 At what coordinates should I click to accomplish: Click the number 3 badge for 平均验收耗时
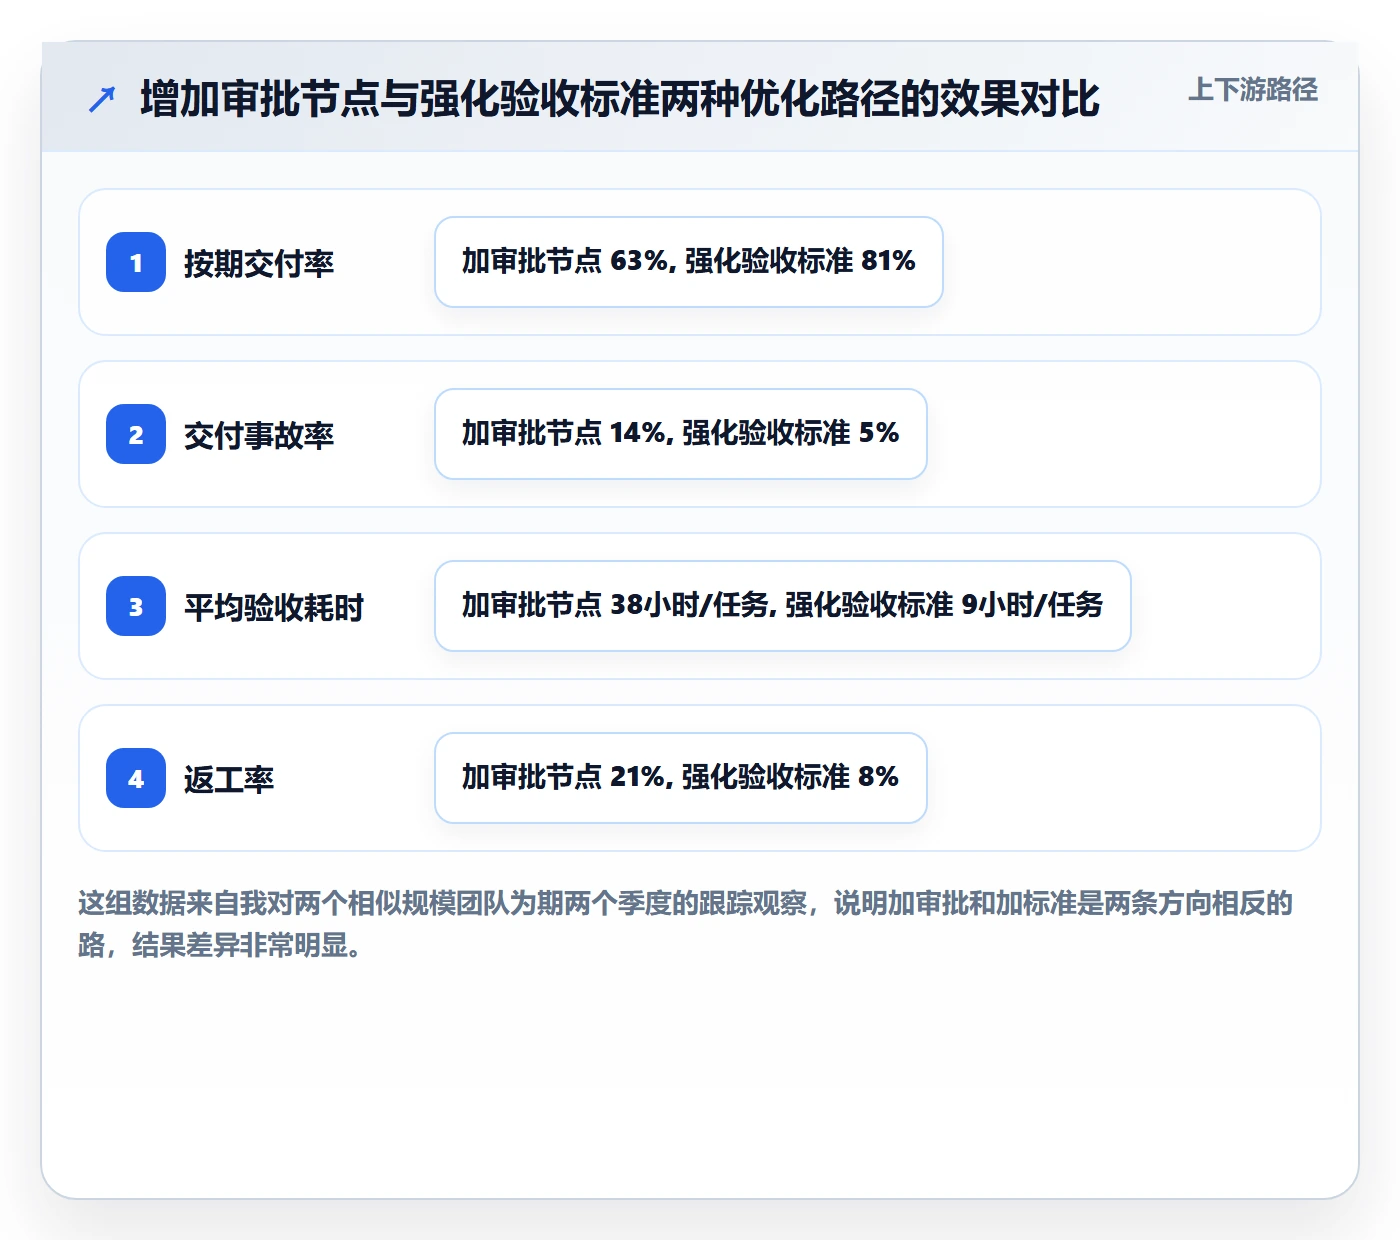tap(136, 606)
